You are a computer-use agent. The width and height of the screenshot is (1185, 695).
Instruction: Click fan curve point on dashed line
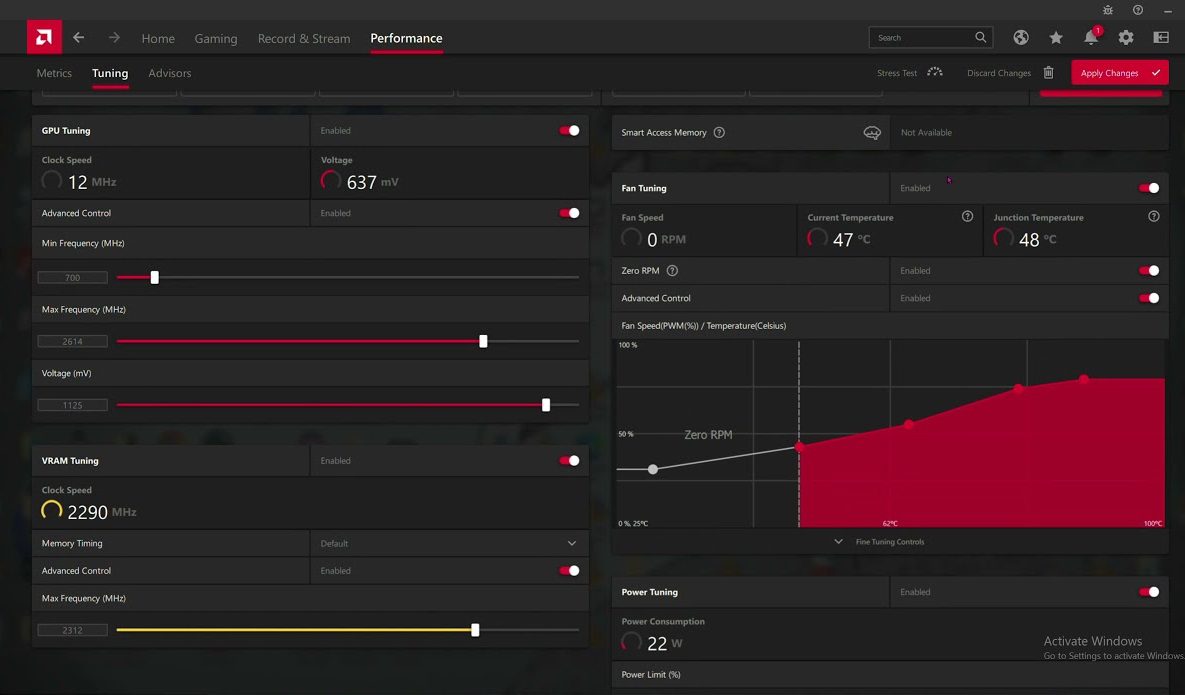[799, 447]
